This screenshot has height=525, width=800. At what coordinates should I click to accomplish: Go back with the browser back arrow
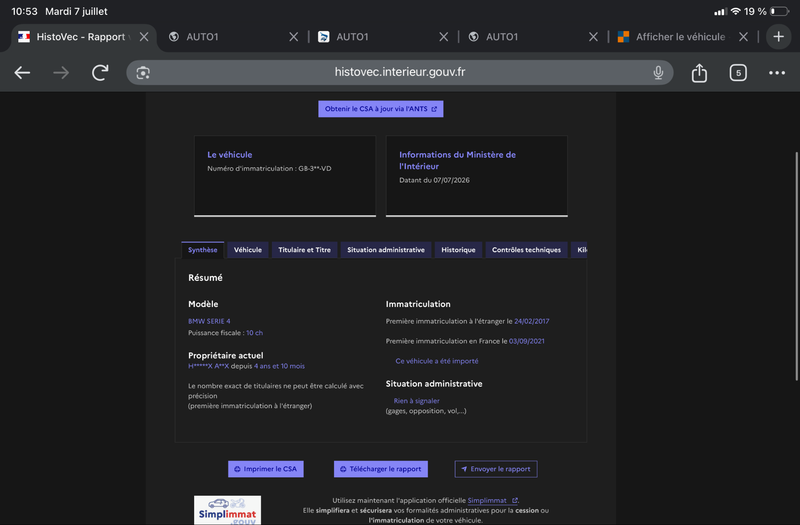(x=22, y=73)
